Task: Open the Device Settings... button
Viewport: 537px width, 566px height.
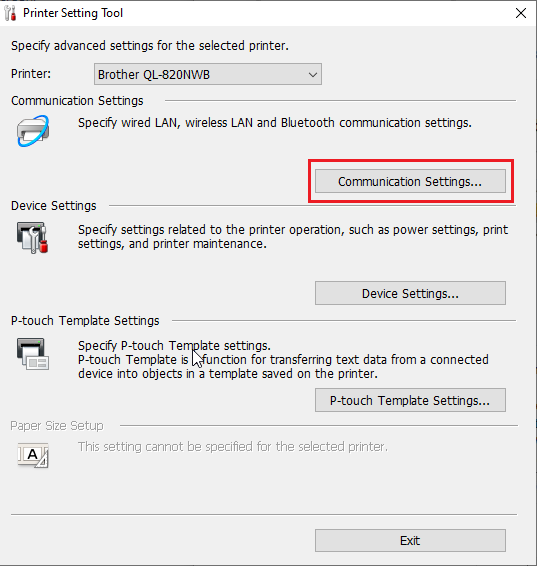Action: pos(410,293)
